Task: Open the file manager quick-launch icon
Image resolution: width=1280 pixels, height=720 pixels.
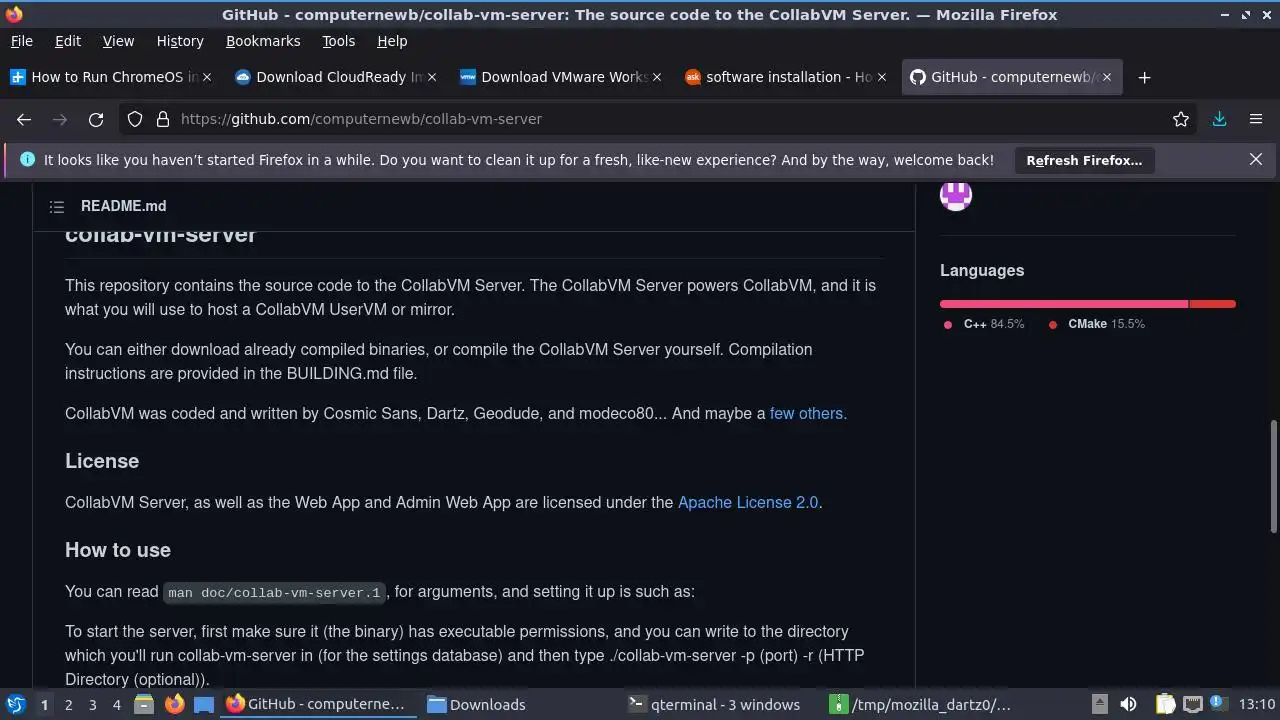Action: tap(144, 704)
